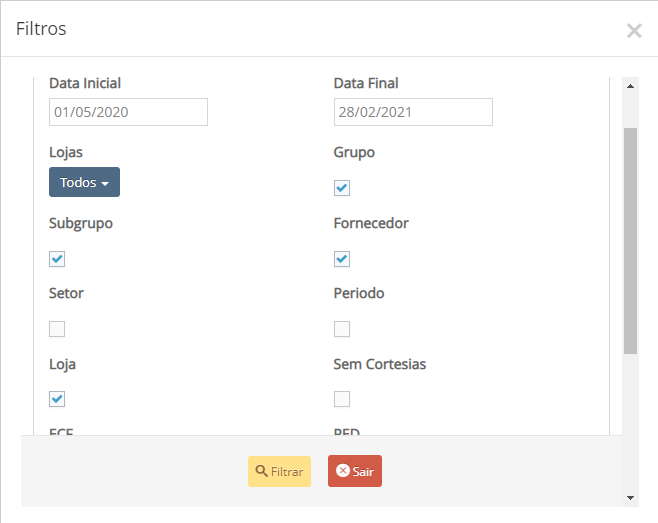Close the Filtros dialog with X

click(x=634, y=31)
